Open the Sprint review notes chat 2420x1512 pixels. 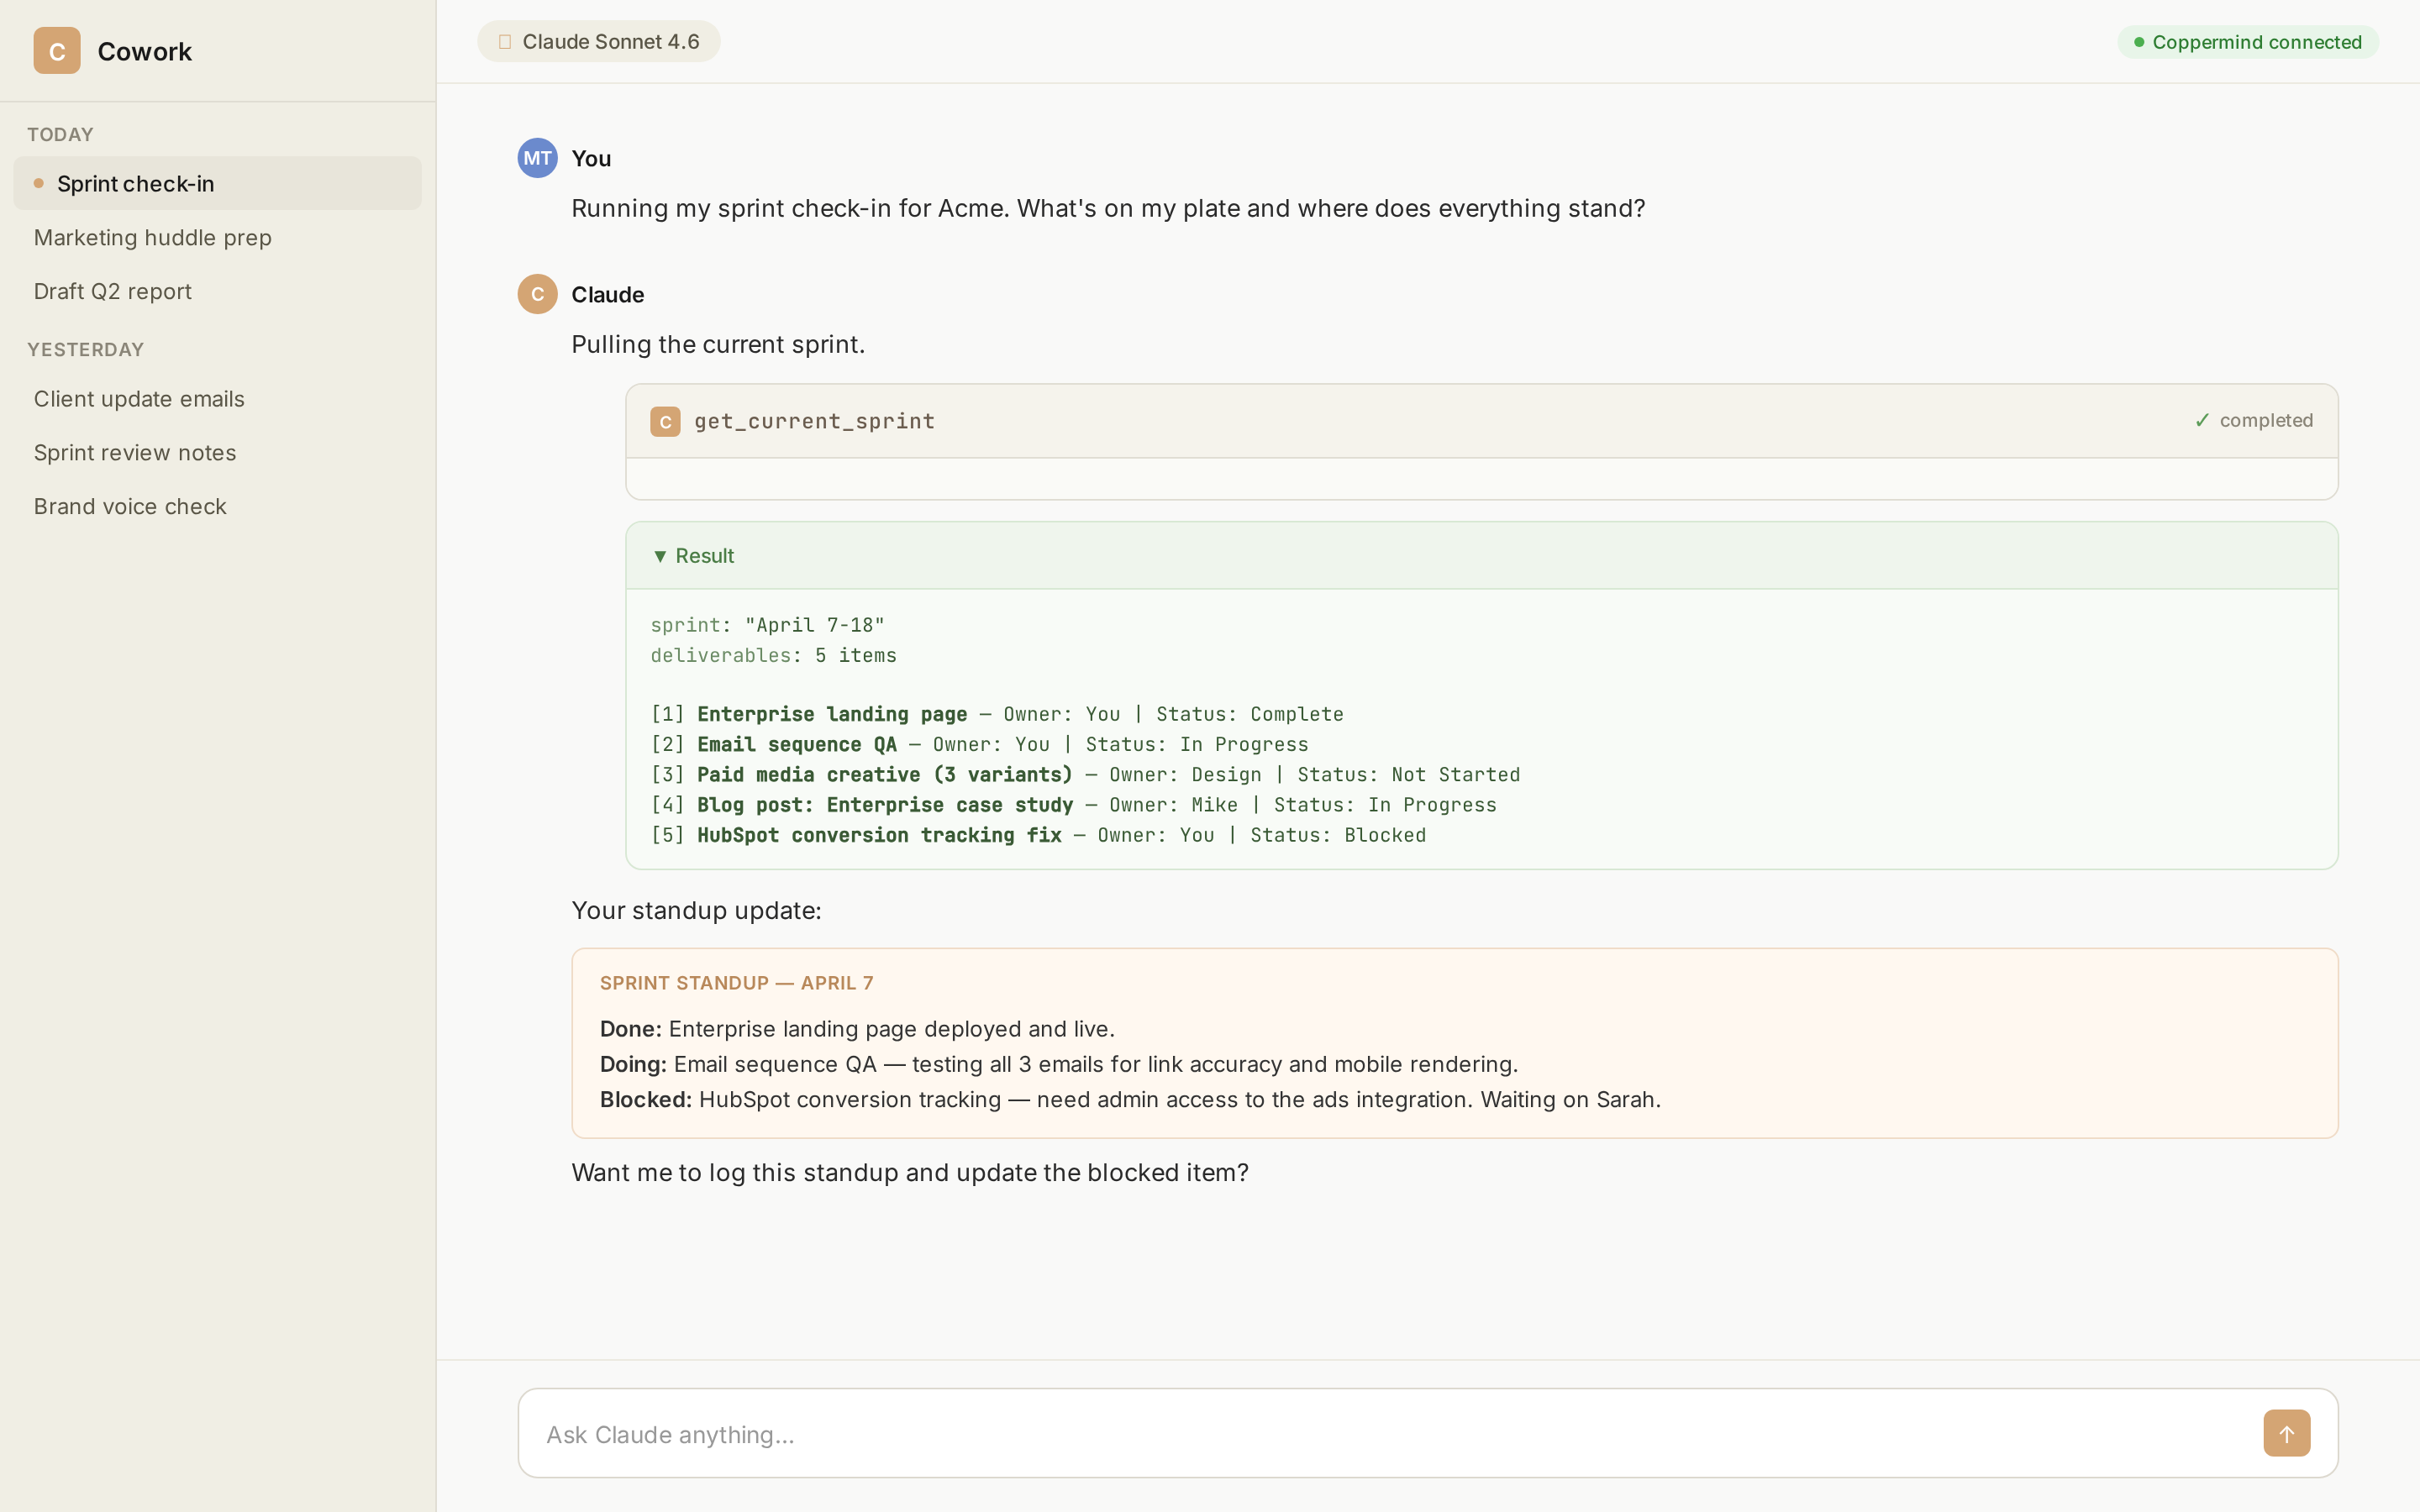coord(217,453)
